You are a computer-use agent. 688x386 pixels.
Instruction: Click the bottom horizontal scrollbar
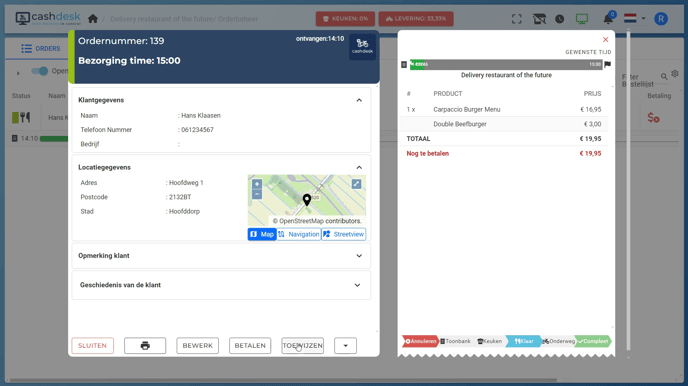pyautogui.click(x=283, y=380)
